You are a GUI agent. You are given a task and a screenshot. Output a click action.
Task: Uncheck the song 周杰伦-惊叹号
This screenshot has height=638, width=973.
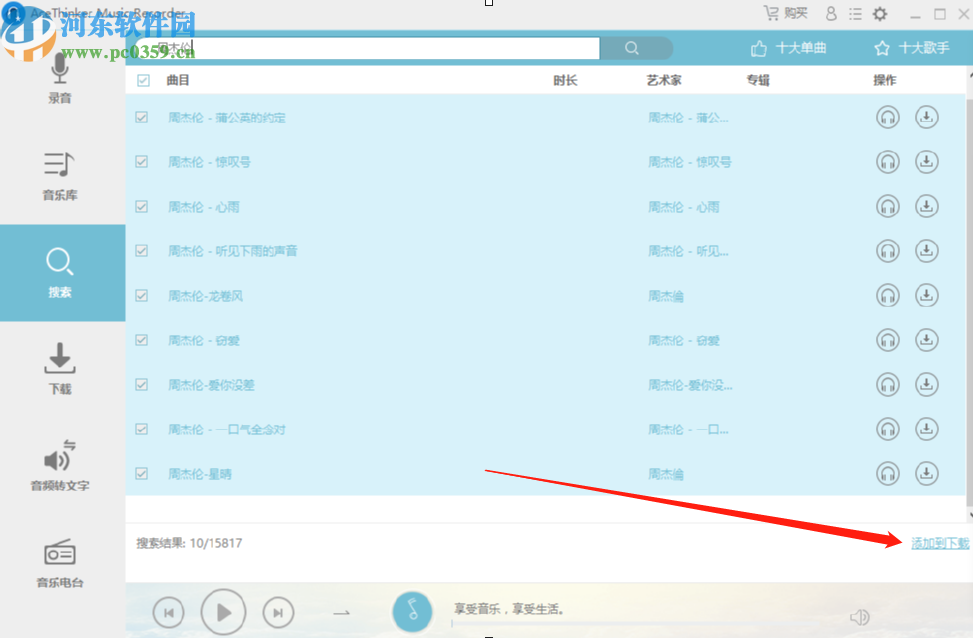141,162
